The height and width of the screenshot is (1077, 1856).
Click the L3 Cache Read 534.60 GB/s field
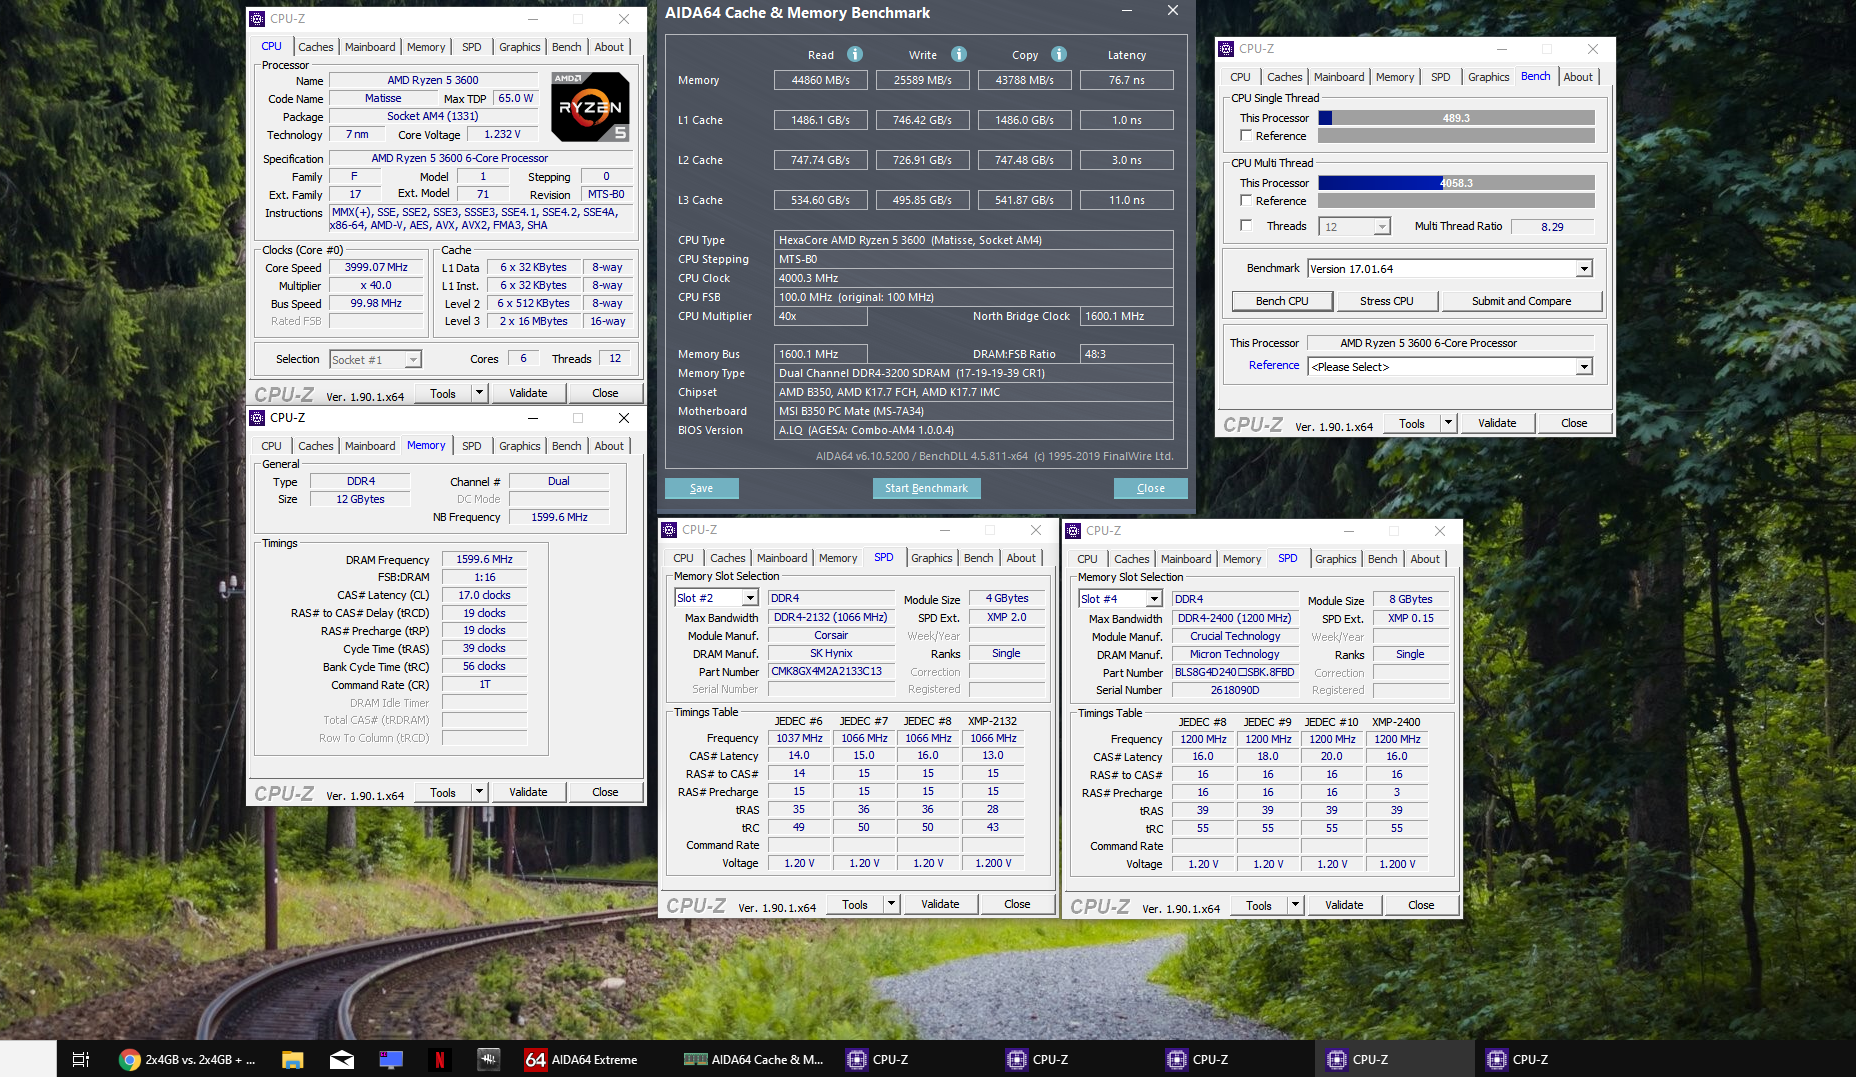(820, 200)
